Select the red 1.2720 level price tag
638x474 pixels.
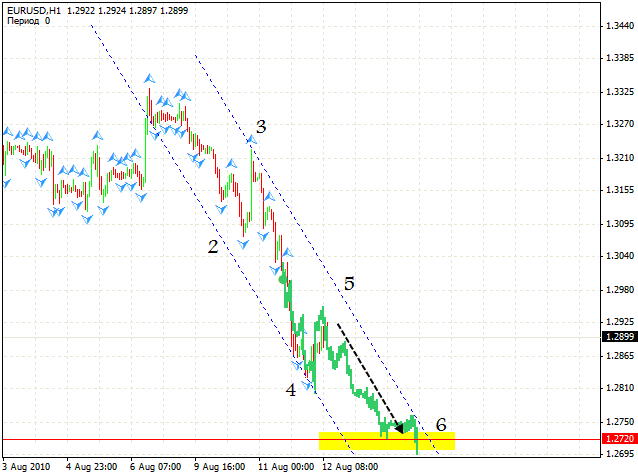pos(619,439)
